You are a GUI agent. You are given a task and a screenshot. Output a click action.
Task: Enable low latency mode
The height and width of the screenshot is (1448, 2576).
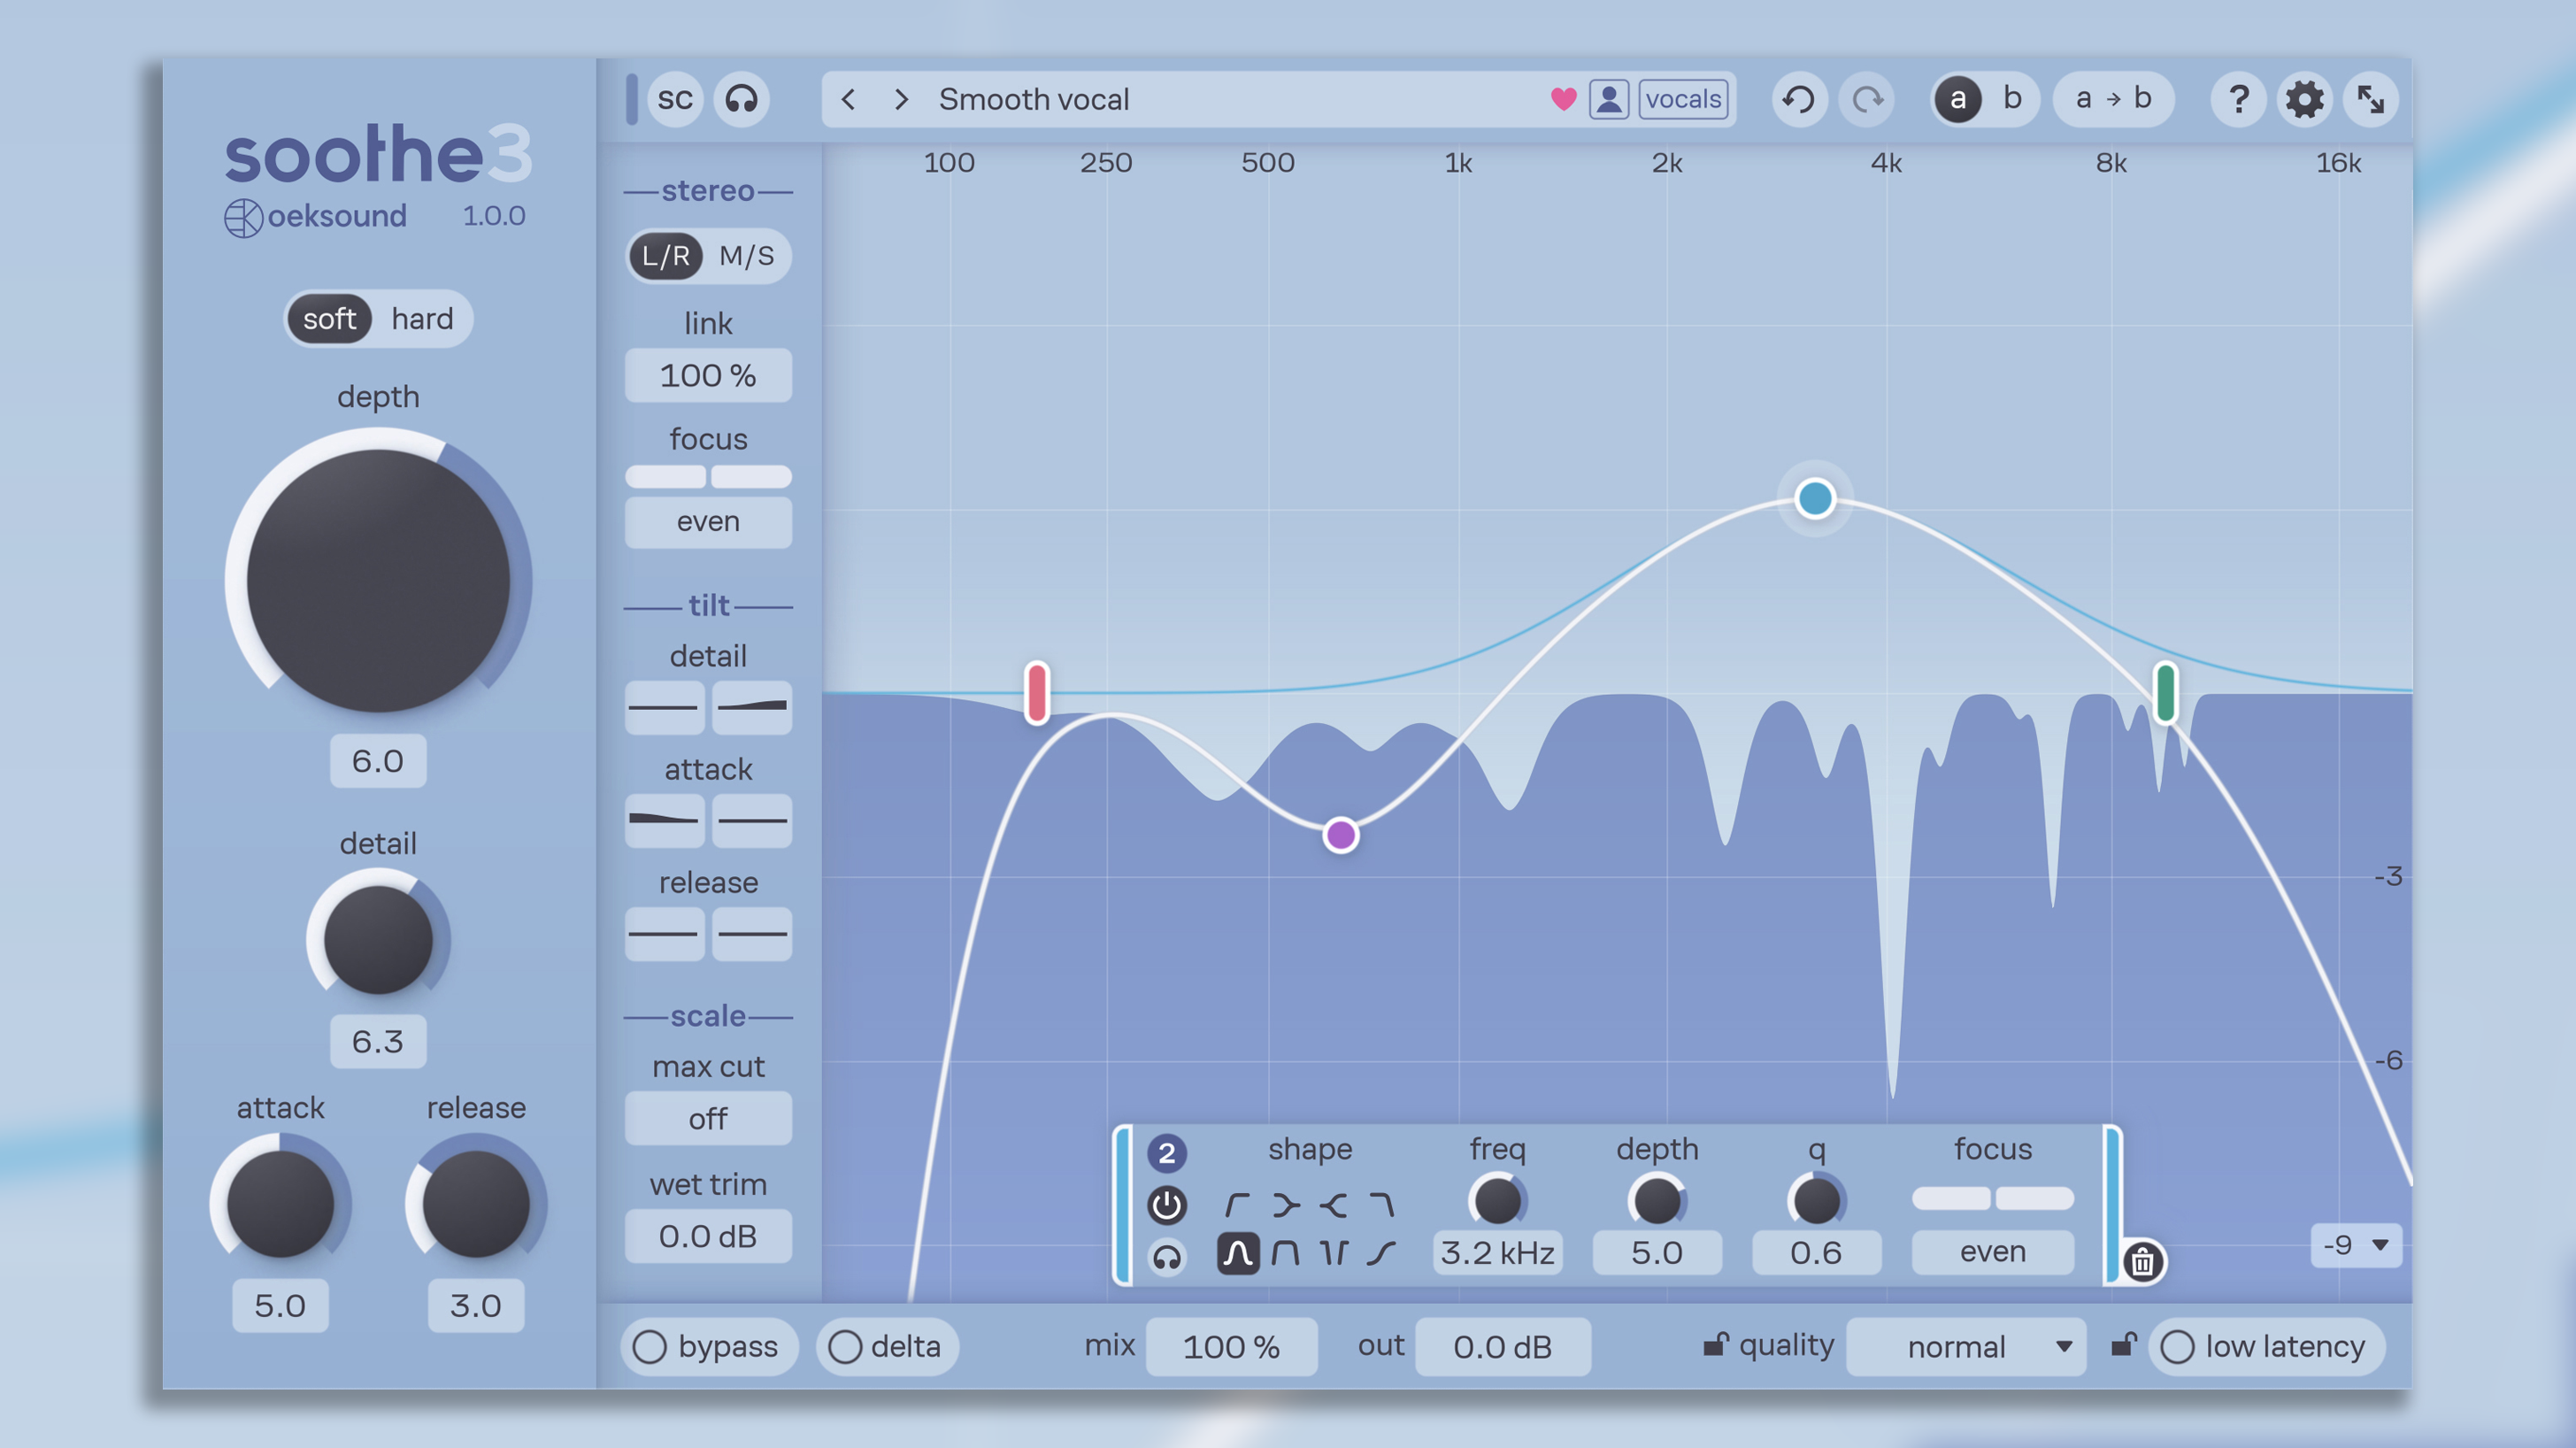2266,1347
